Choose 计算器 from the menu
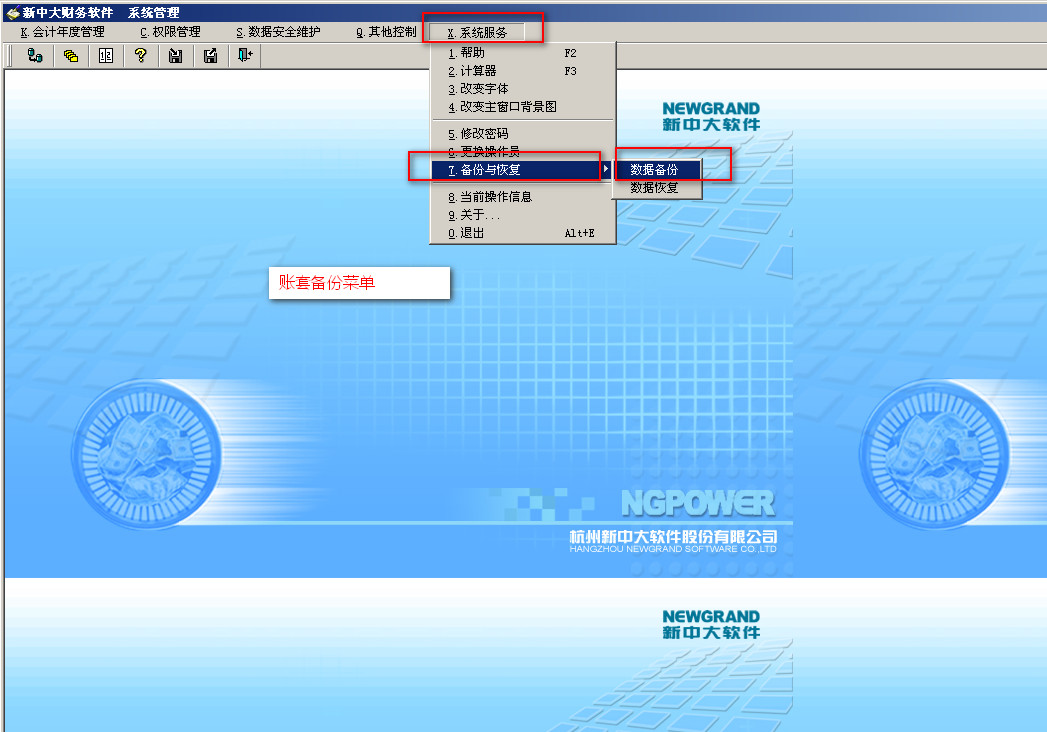 (x=478, y=71)
